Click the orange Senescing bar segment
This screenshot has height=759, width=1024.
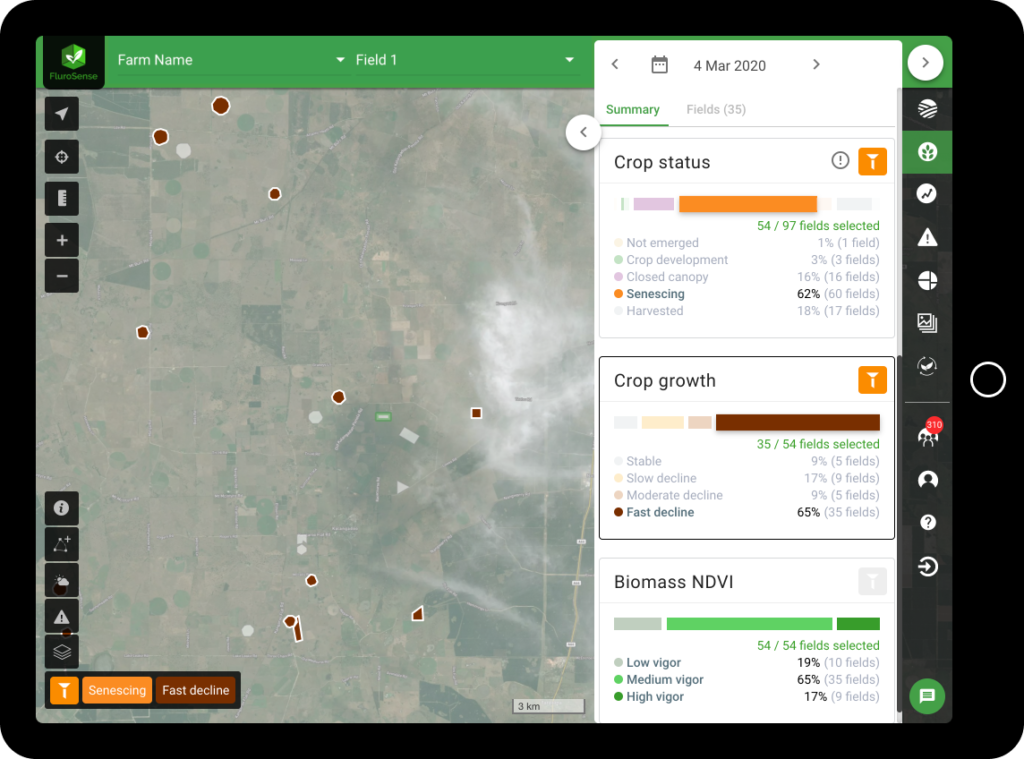(748, 204)
